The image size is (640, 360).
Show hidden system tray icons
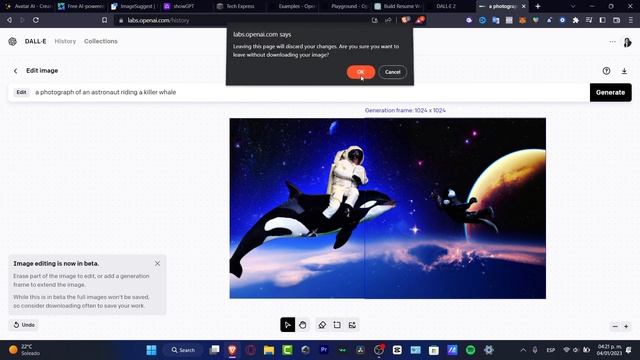[x=523, y=350]
